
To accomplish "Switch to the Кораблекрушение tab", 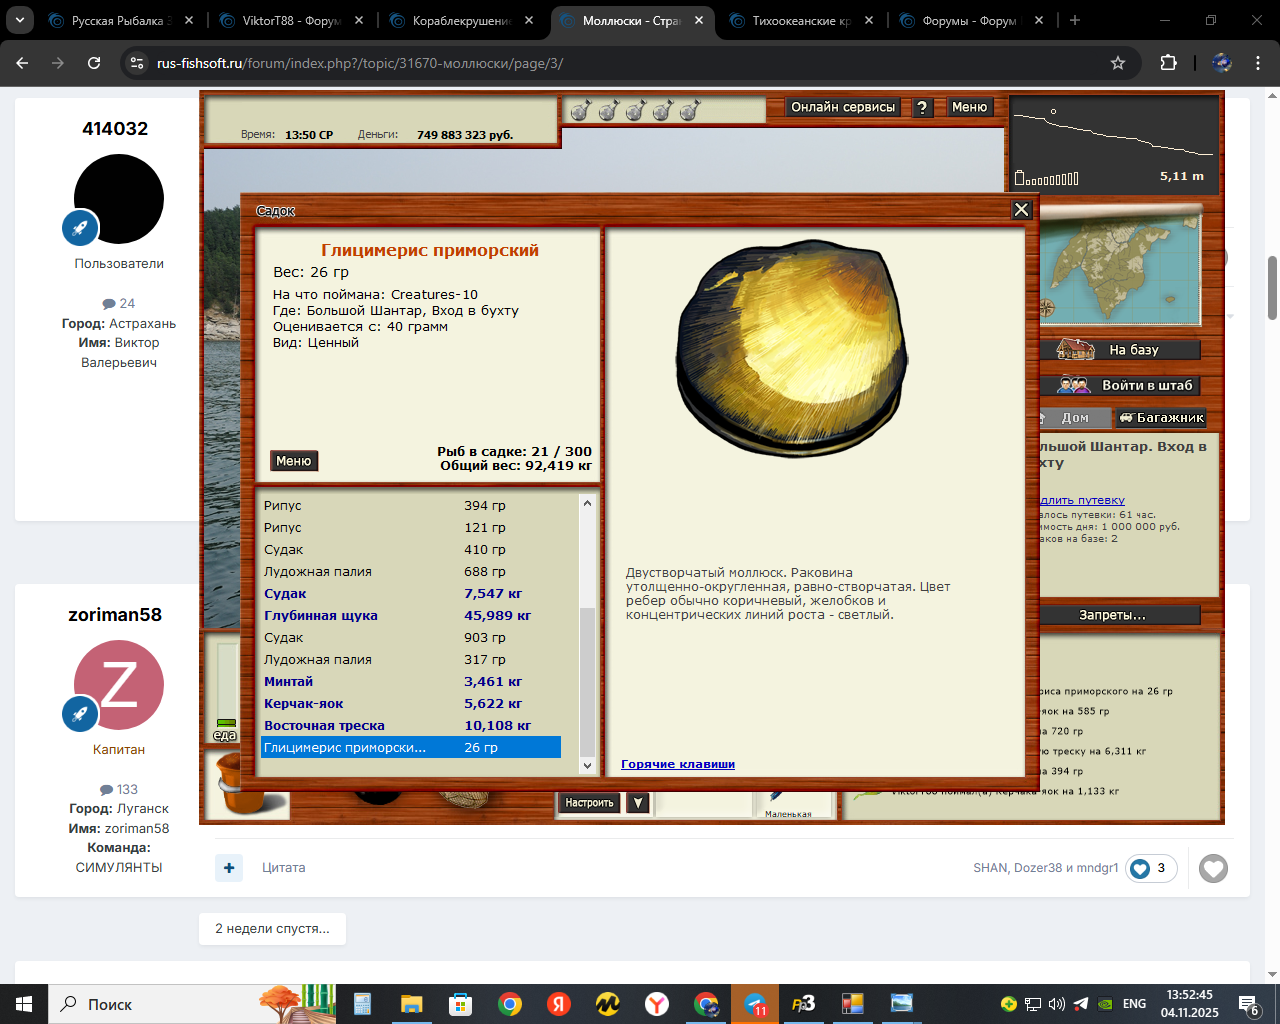I will 461,20.
